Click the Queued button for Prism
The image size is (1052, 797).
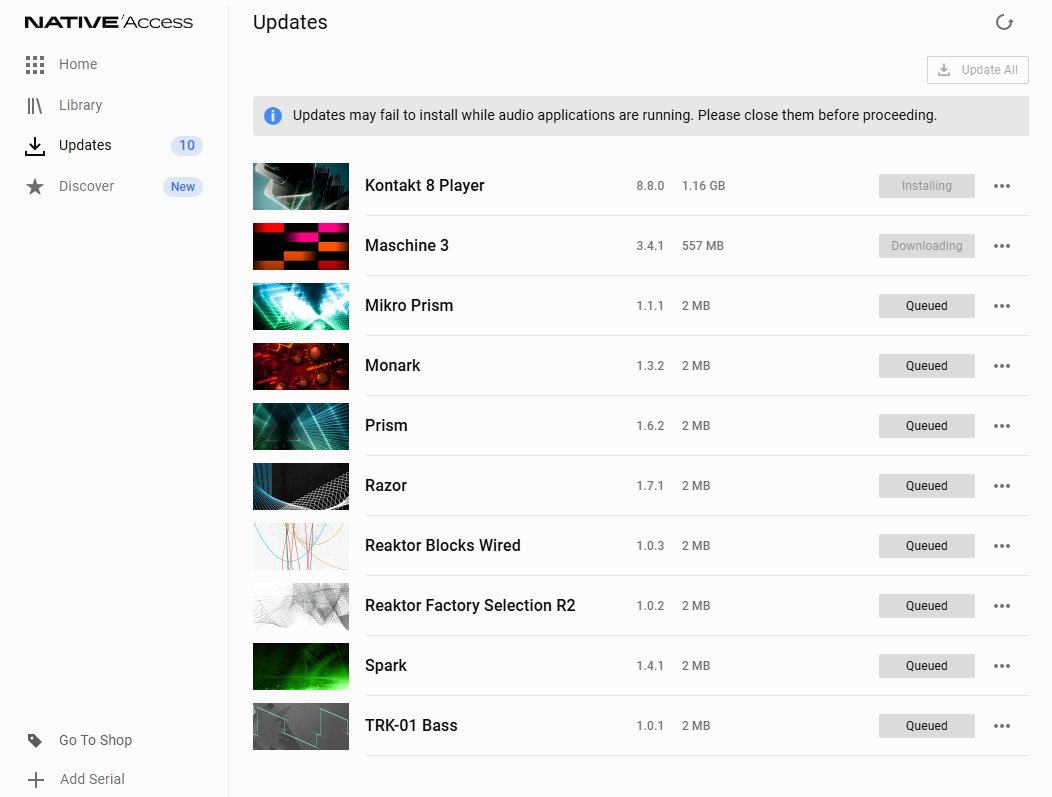tap(927, 426)
